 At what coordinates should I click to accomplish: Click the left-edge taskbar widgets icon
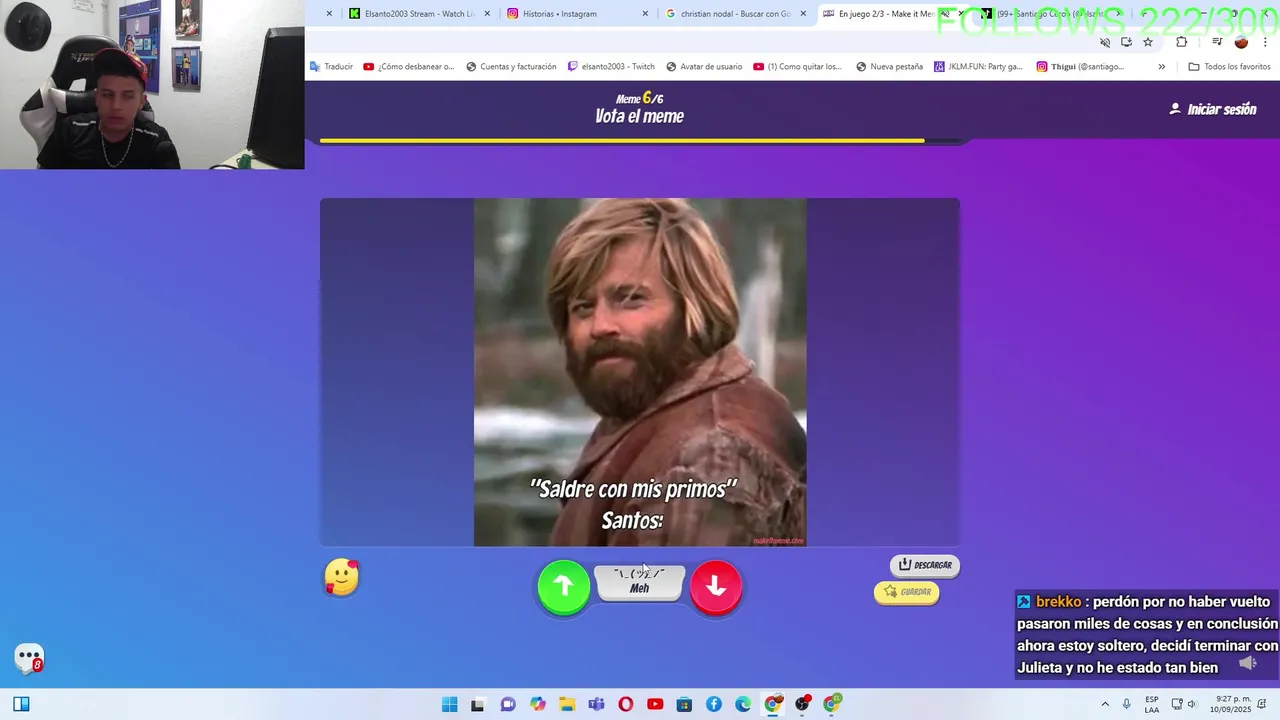tap(21, 704)
